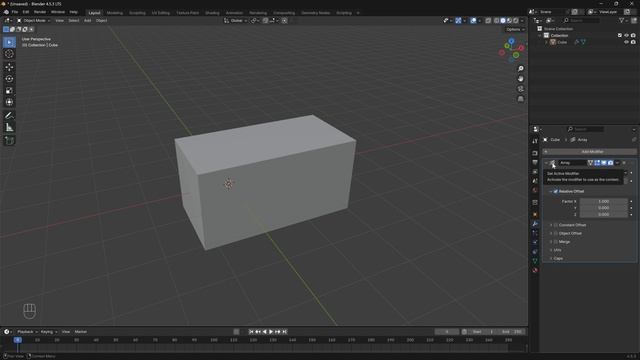Open the World properties tab
The height and width of the screenshot is (360, 640).
[535, 190]
